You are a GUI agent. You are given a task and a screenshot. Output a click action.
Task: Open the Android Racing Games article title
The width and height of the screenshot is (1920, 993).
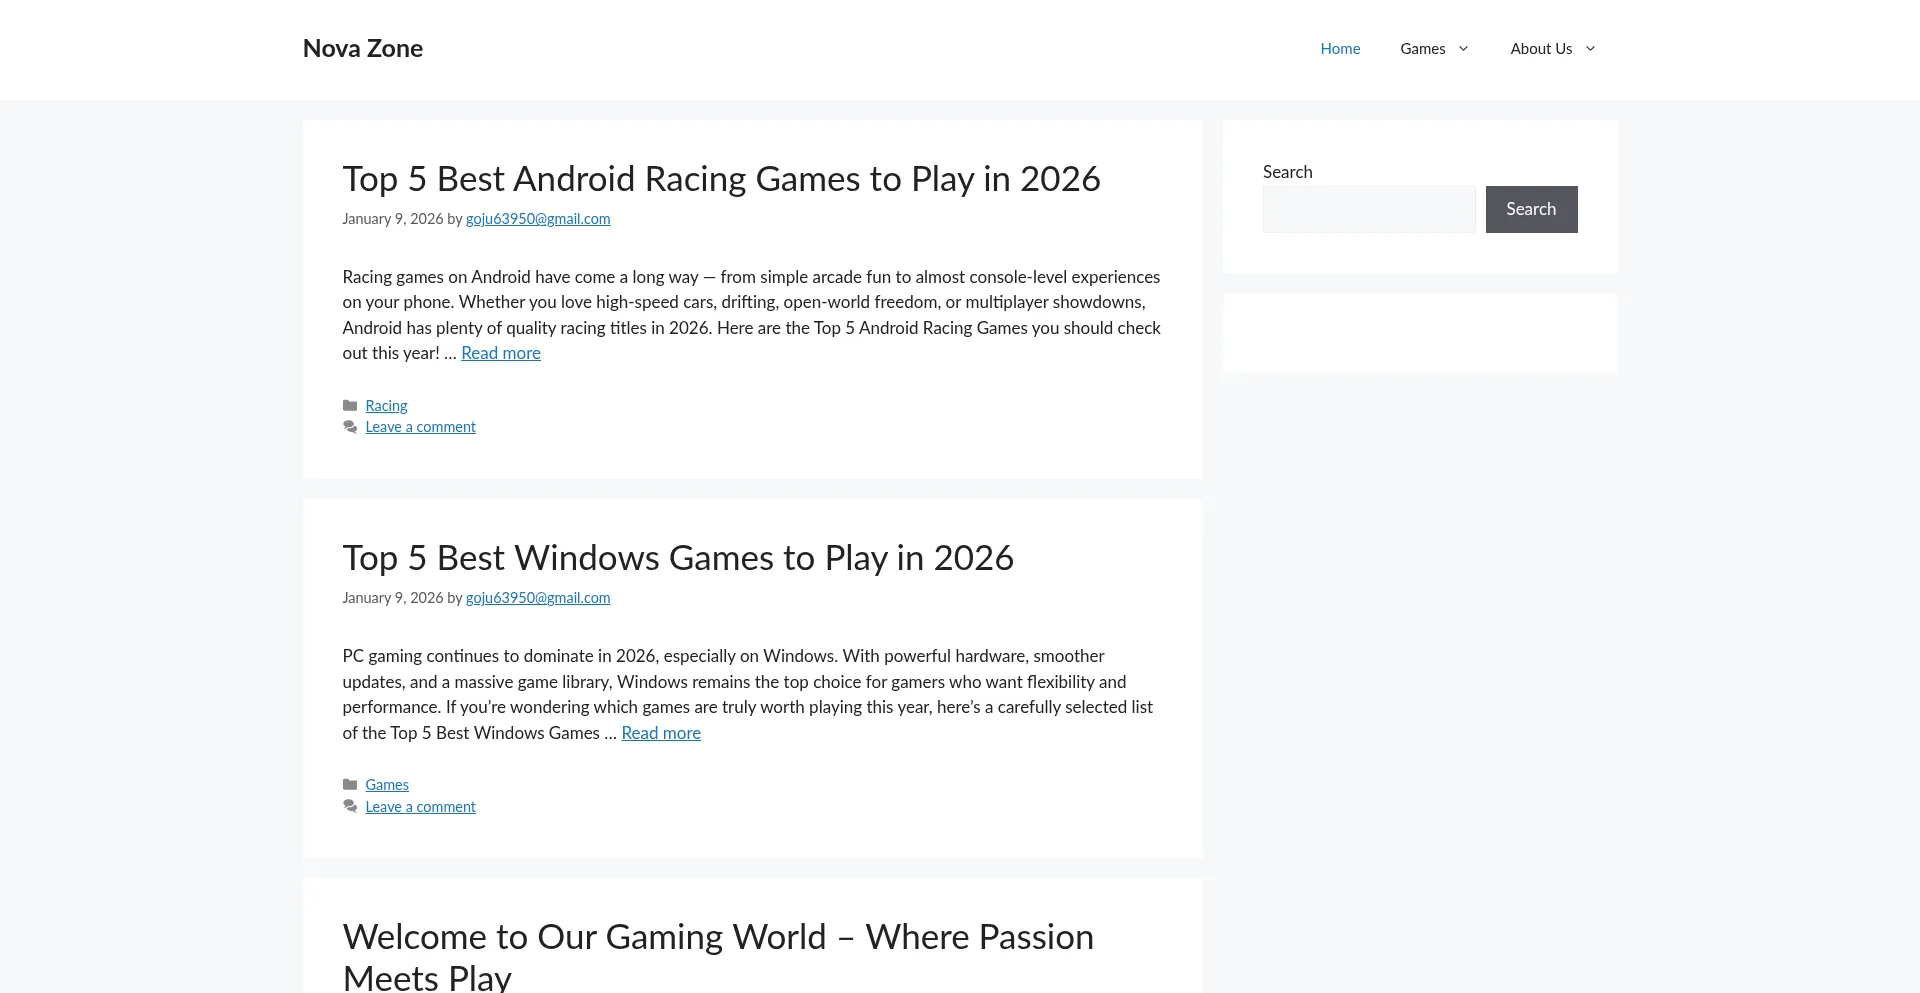(x=721, y=179)
